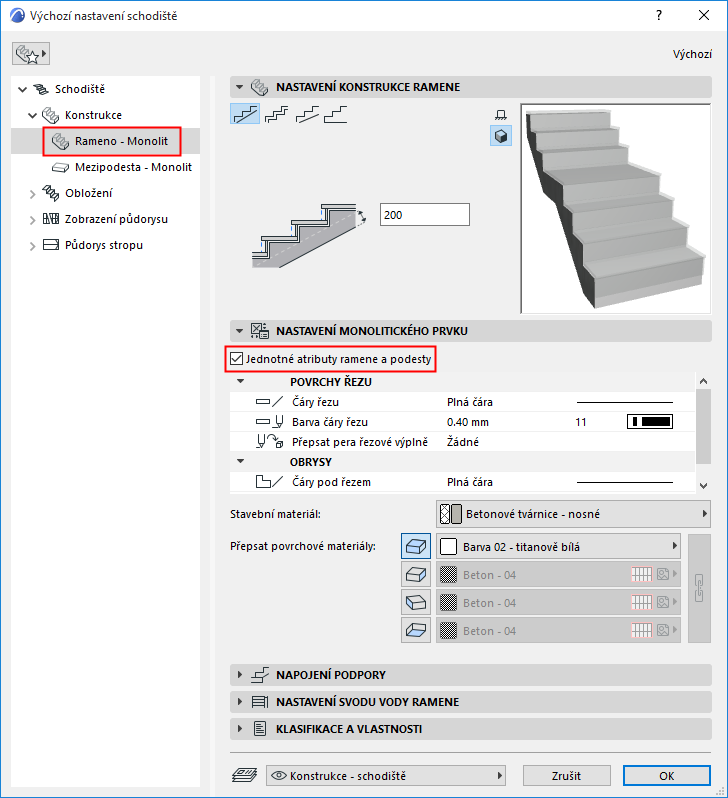The width and height of the screenshot is (728, 798).
Task: Click the Čáry řezu row icon
Action: click(x=269, y=402)
